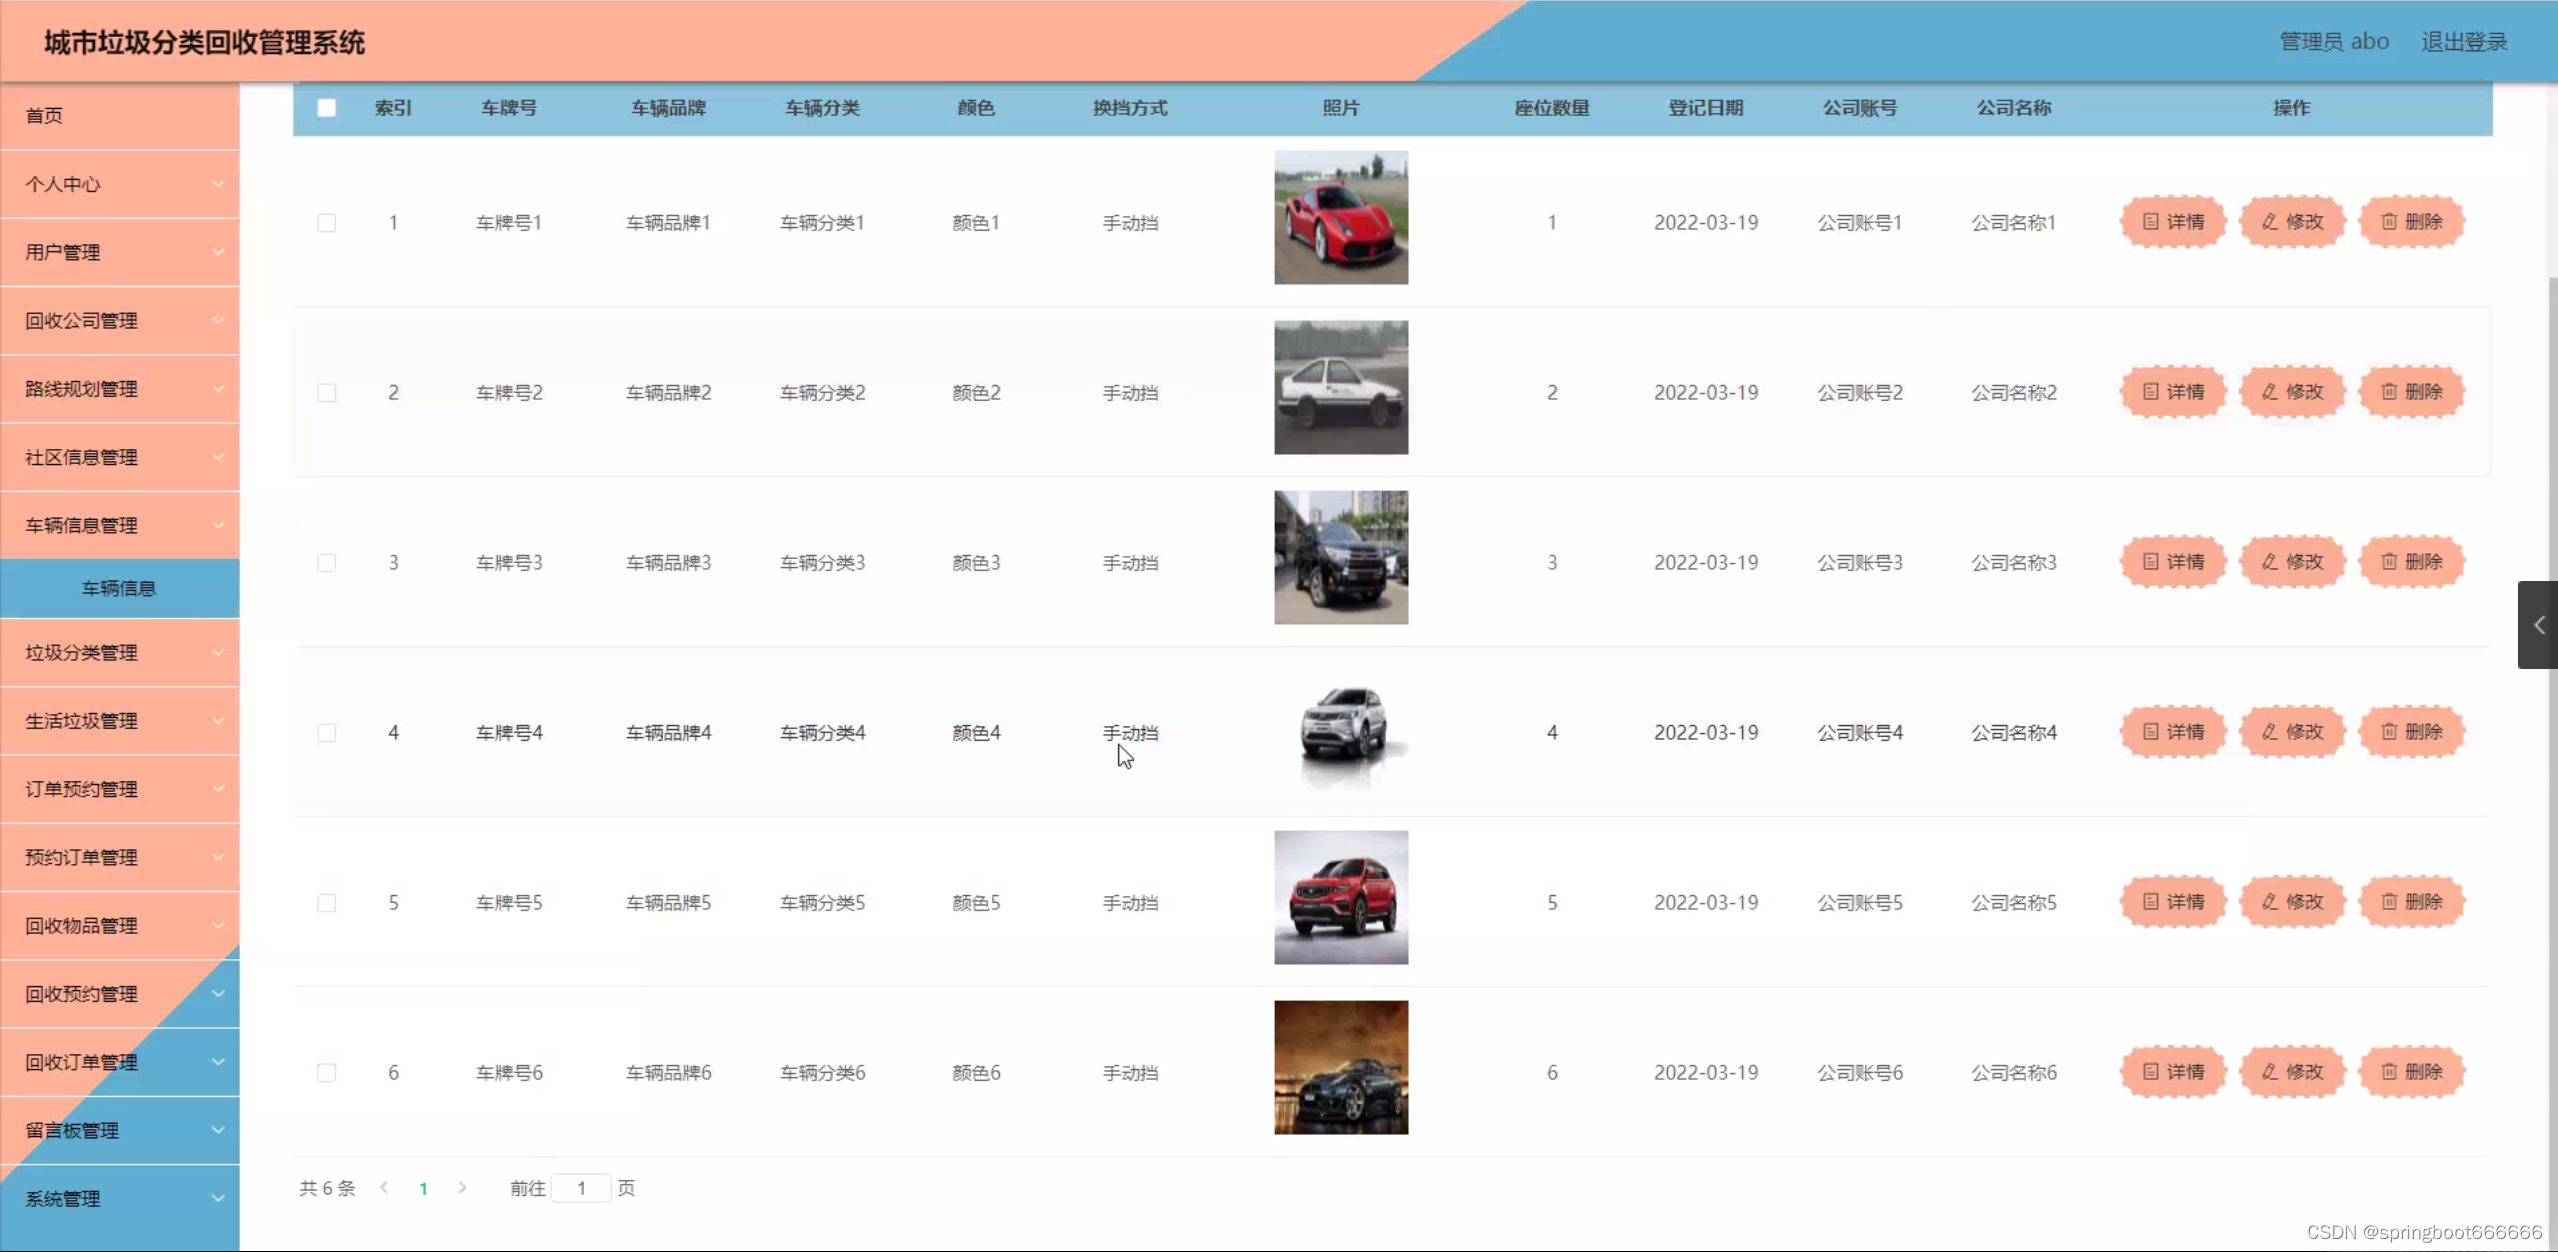
Task: Expand the 系统管理 menu chevron
Action: (217, 1198)
